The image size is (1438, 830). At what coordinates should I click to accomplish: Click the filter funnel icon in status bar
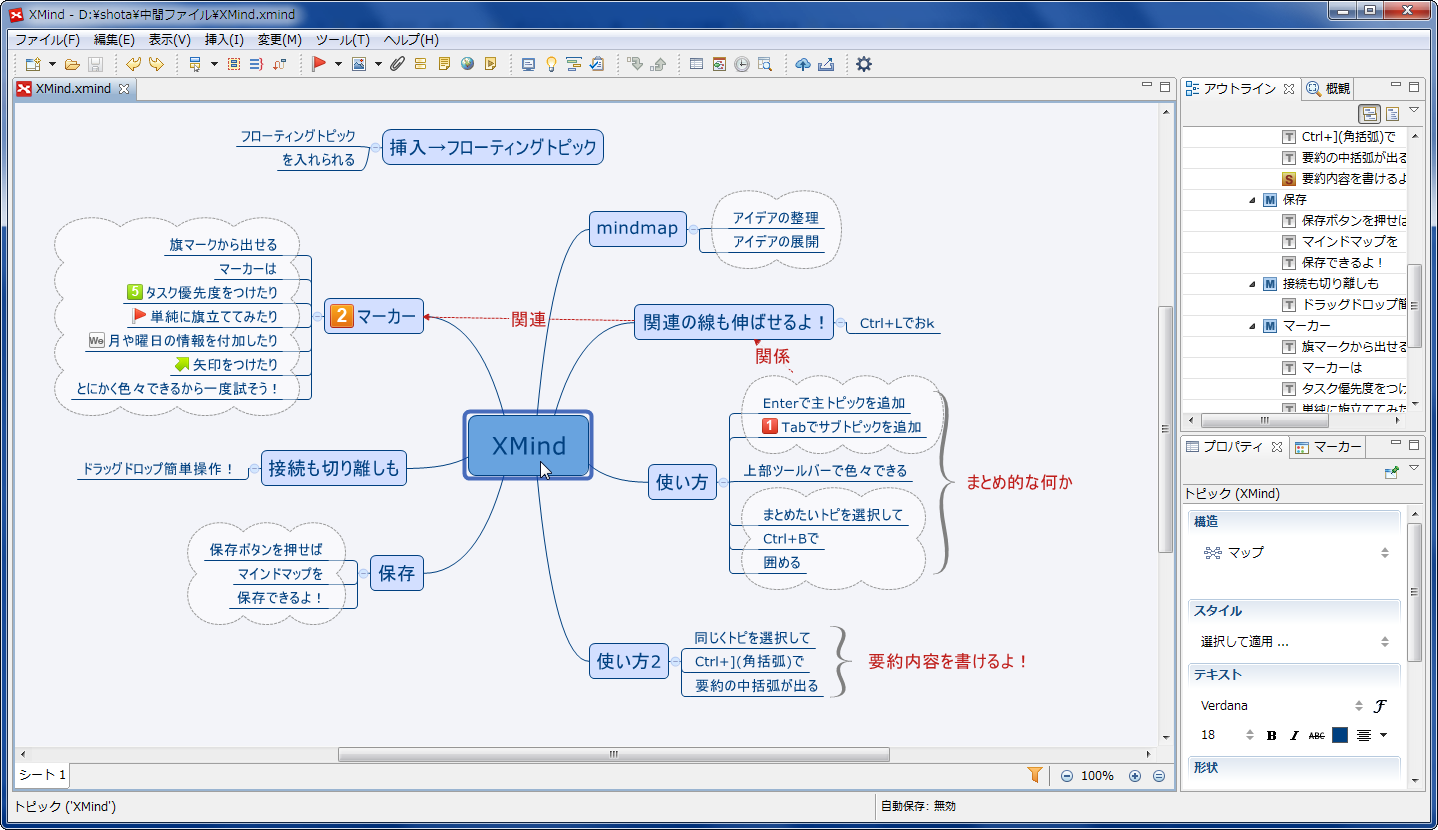point(1035,775)
